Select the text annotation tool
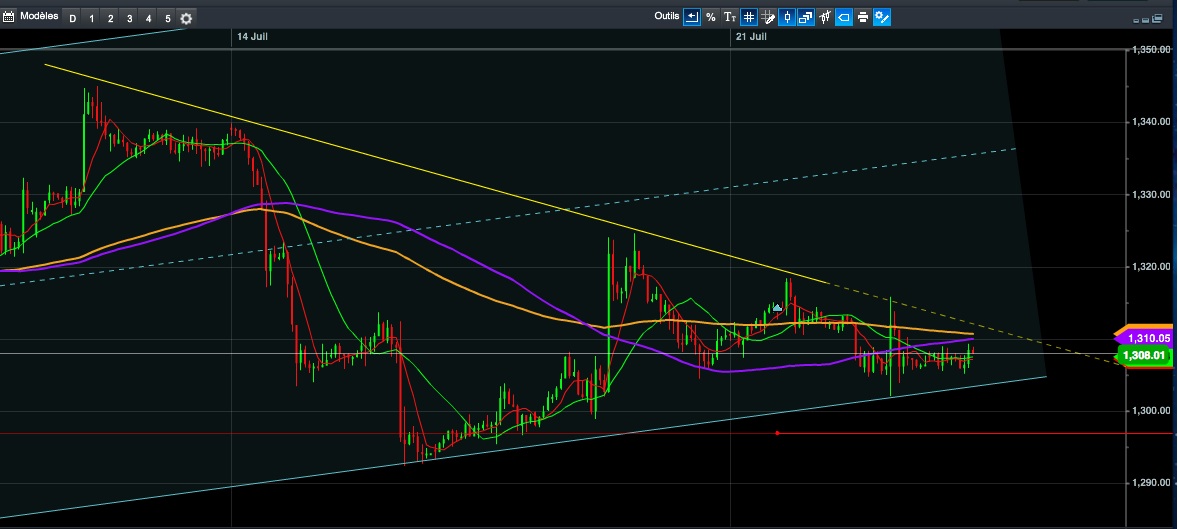 [x=730, y=17]
